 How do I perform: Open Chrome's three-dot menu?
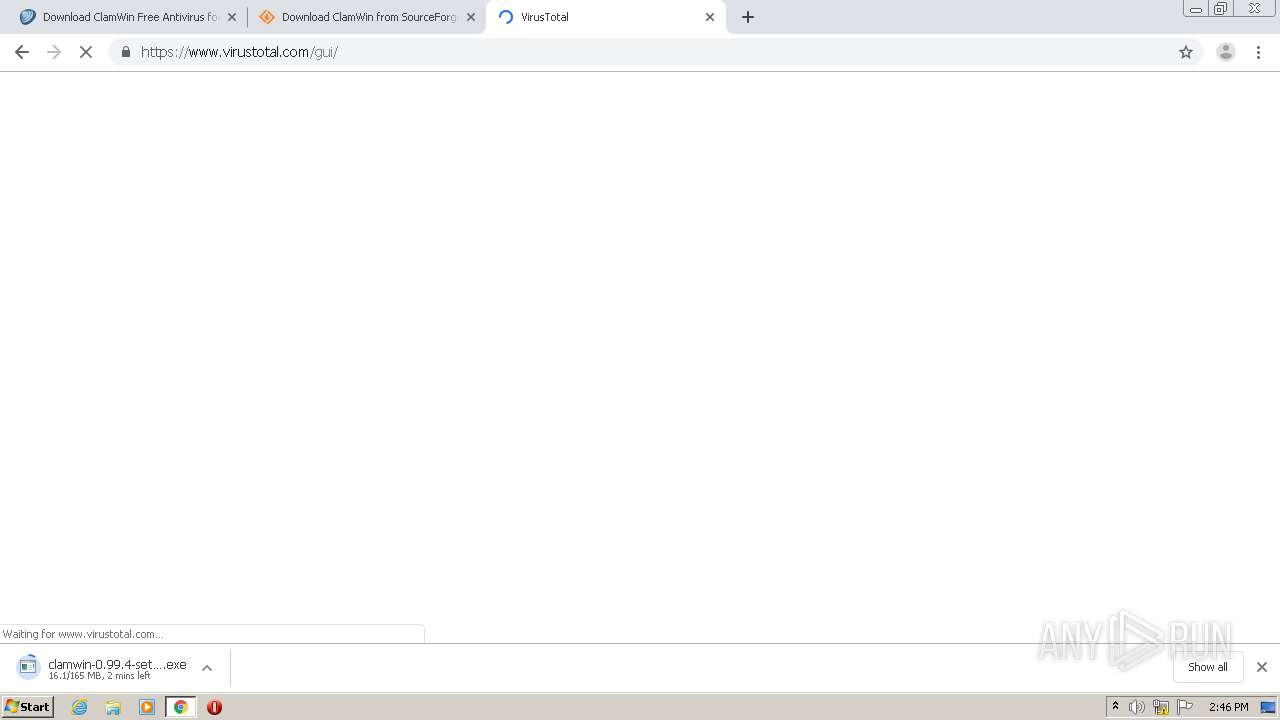tap(1259, 52)
